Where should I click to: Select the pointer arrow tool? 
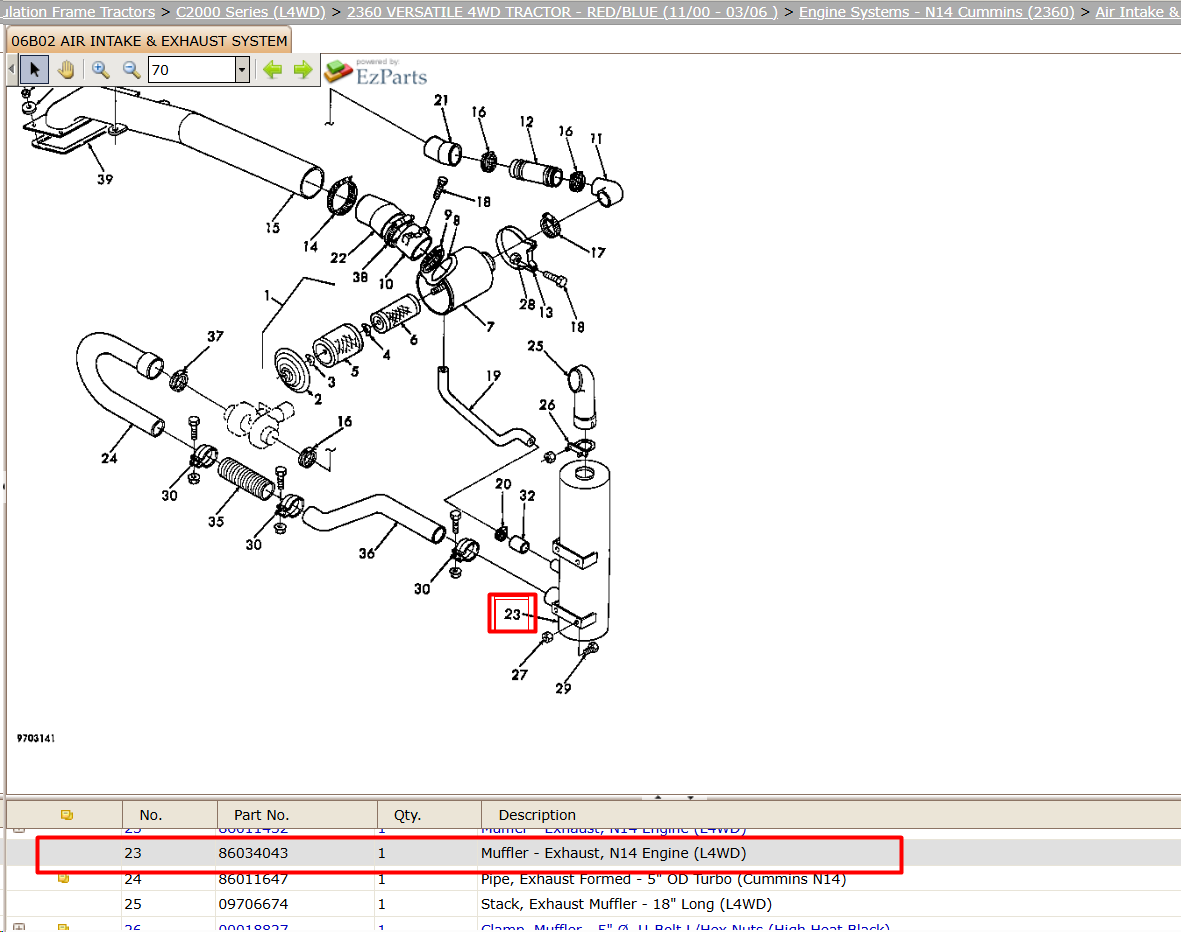(x=34, y=70)
